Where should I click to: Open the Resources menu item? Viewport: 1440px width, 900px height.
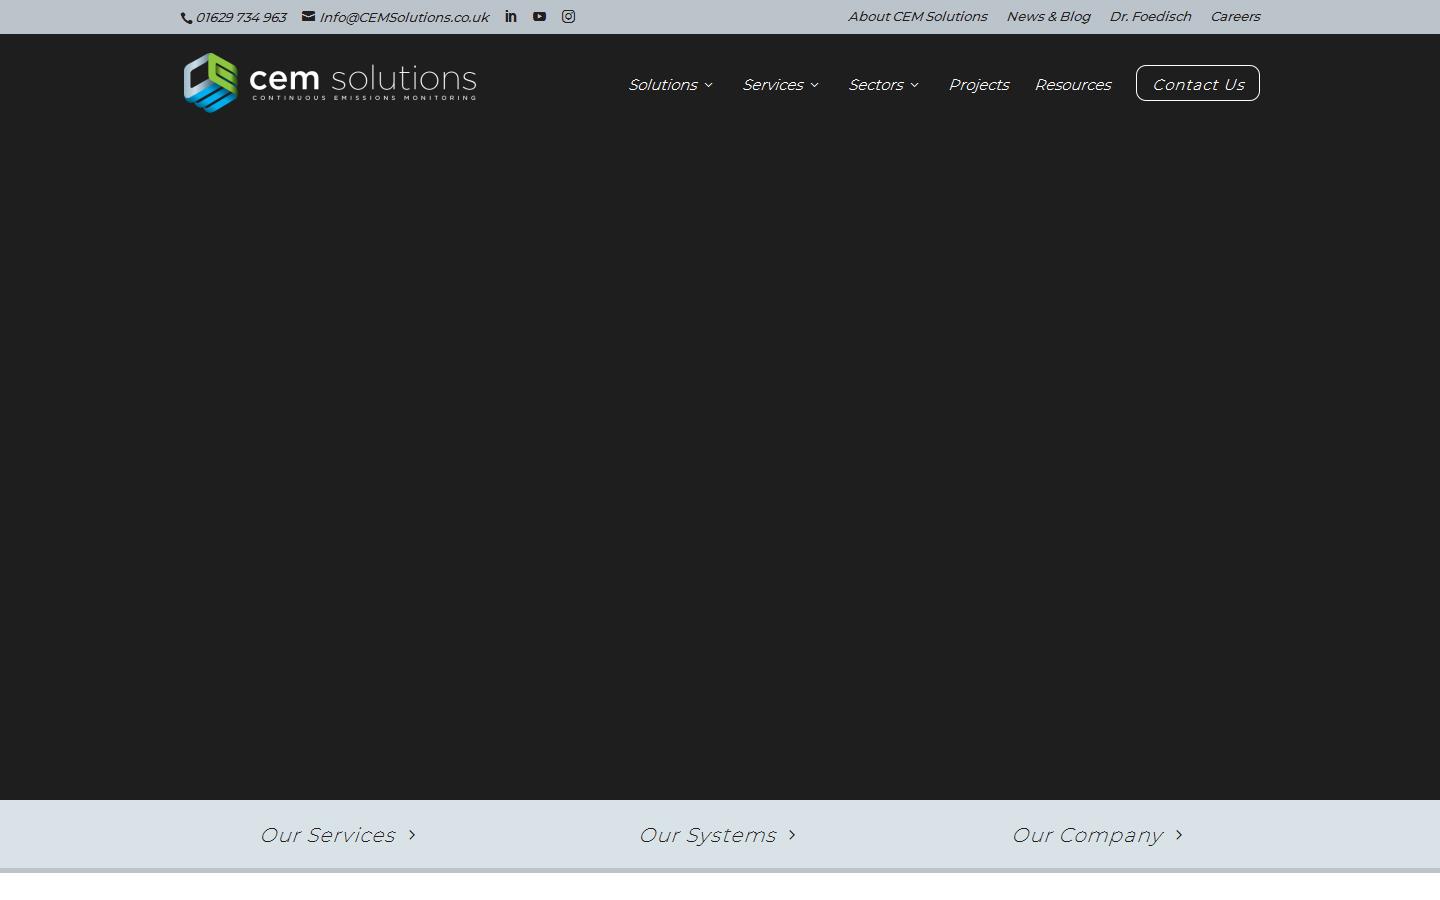tap(1072, 85)
